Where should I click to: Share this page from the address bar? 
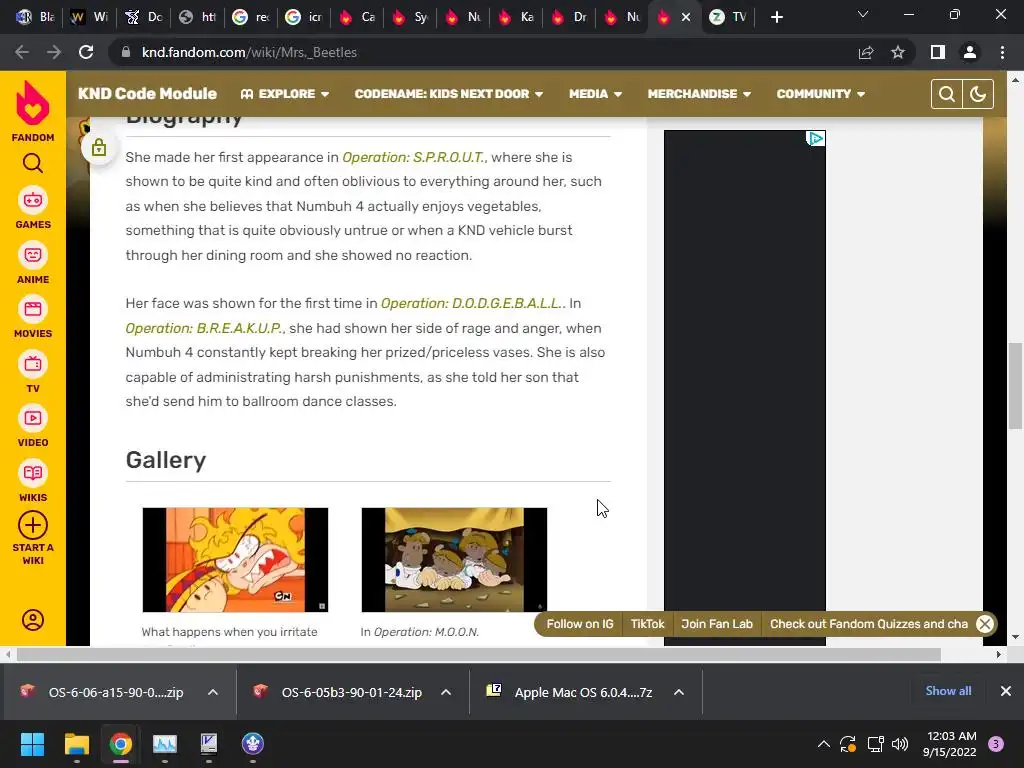pos(866,52)
